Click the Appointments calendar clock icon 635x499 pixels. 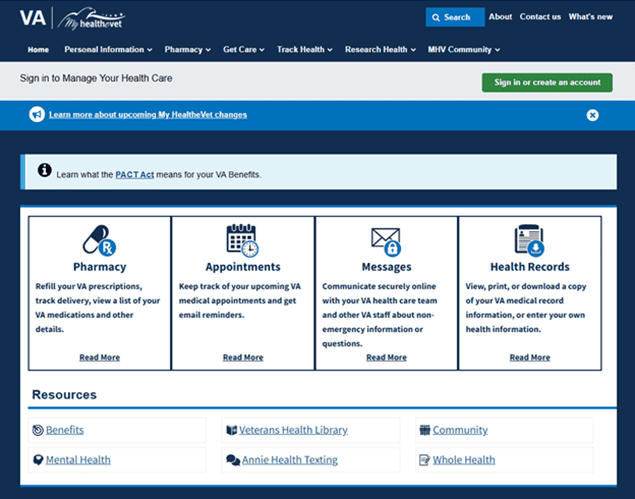tap(243, 241)
